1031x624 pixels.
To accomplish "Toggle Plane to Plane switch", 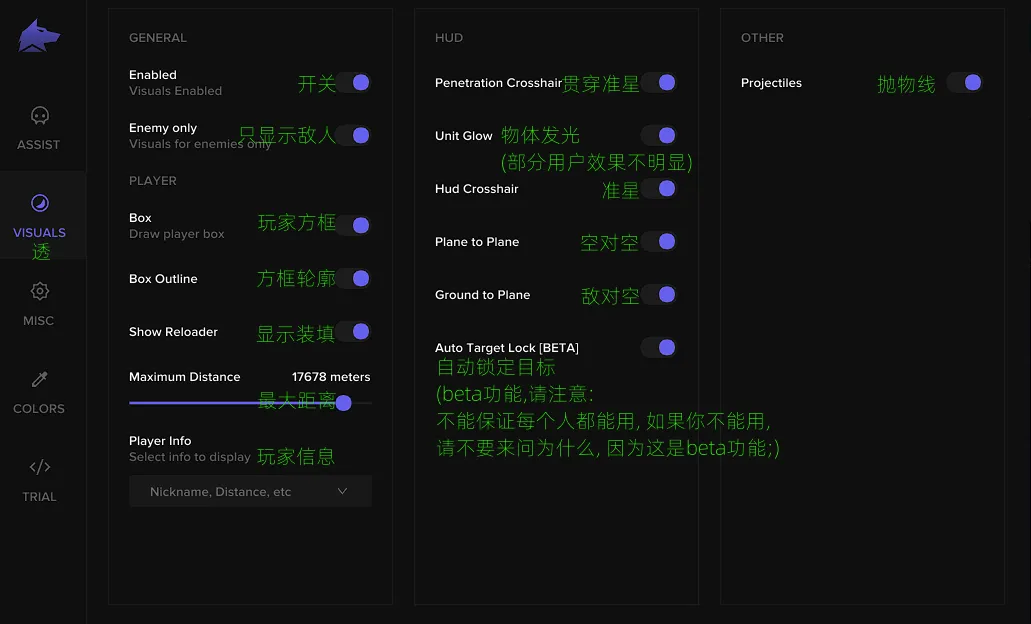I will point(659,242).
